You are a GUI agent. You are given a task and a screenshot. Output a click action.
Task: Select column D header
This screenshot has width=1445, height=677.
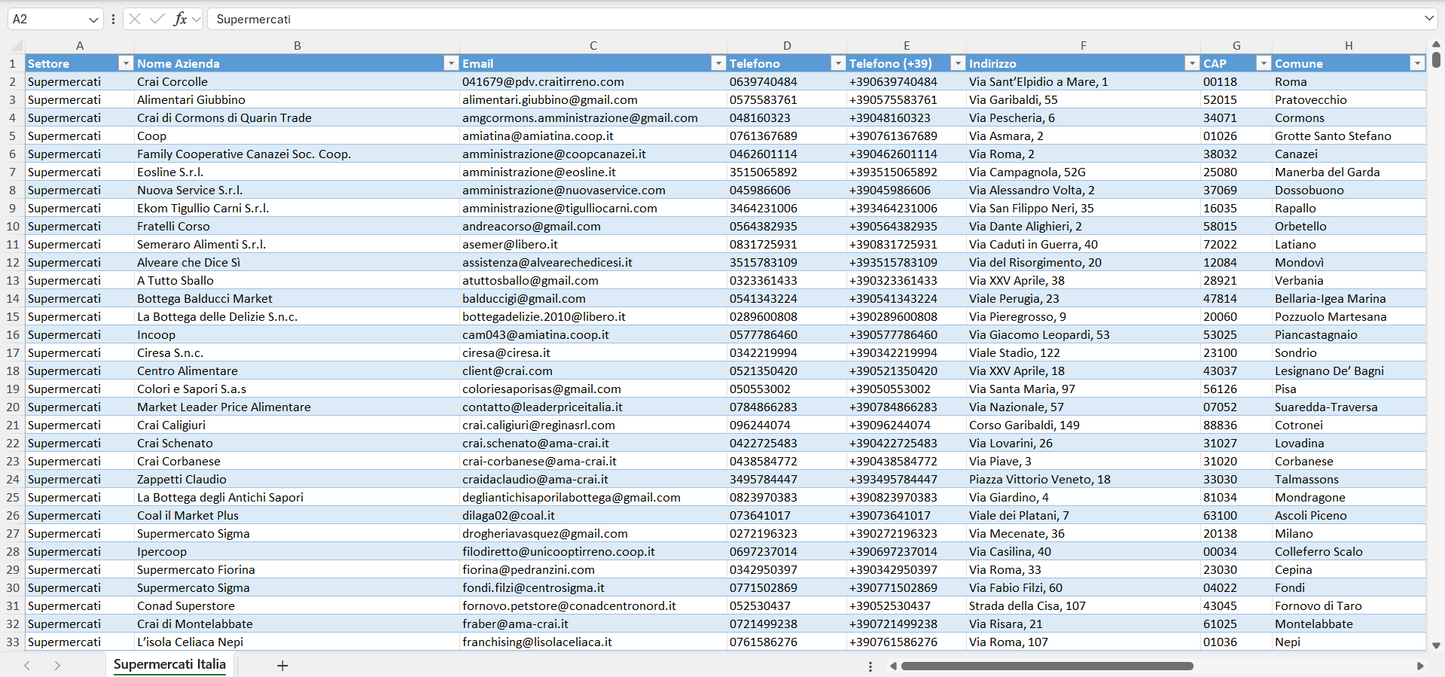tap(787, 45)
